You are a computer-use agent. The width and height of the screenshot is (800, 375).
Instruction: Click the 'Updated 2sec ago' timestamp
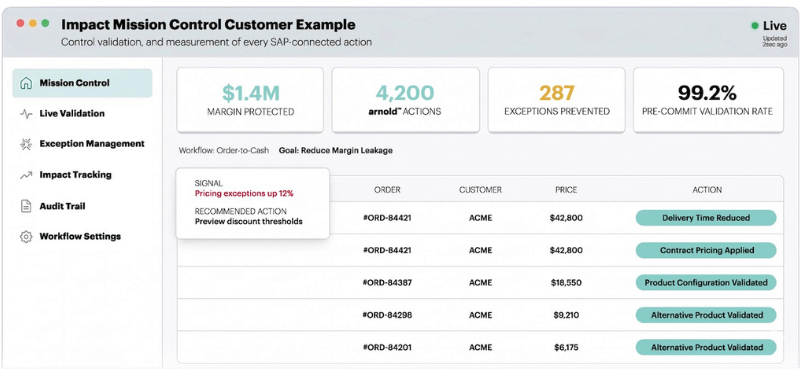[774, 41]
